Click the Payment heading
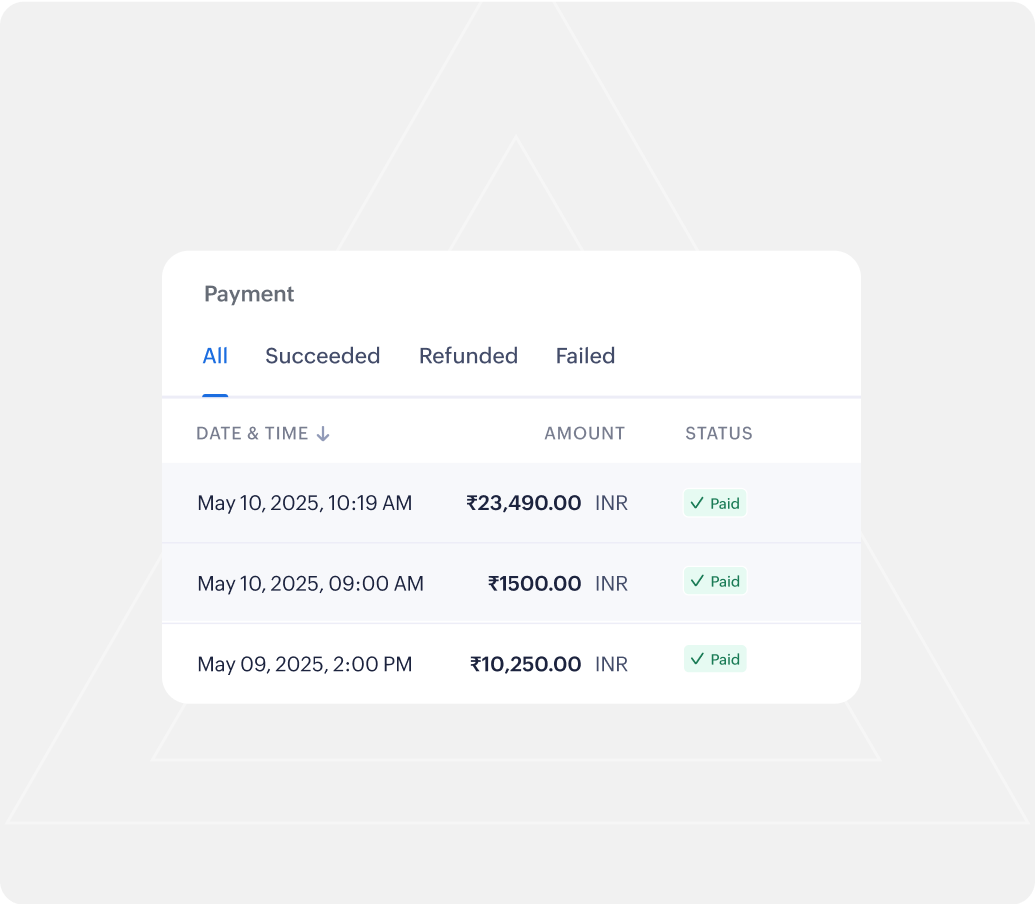 (248, 293)
